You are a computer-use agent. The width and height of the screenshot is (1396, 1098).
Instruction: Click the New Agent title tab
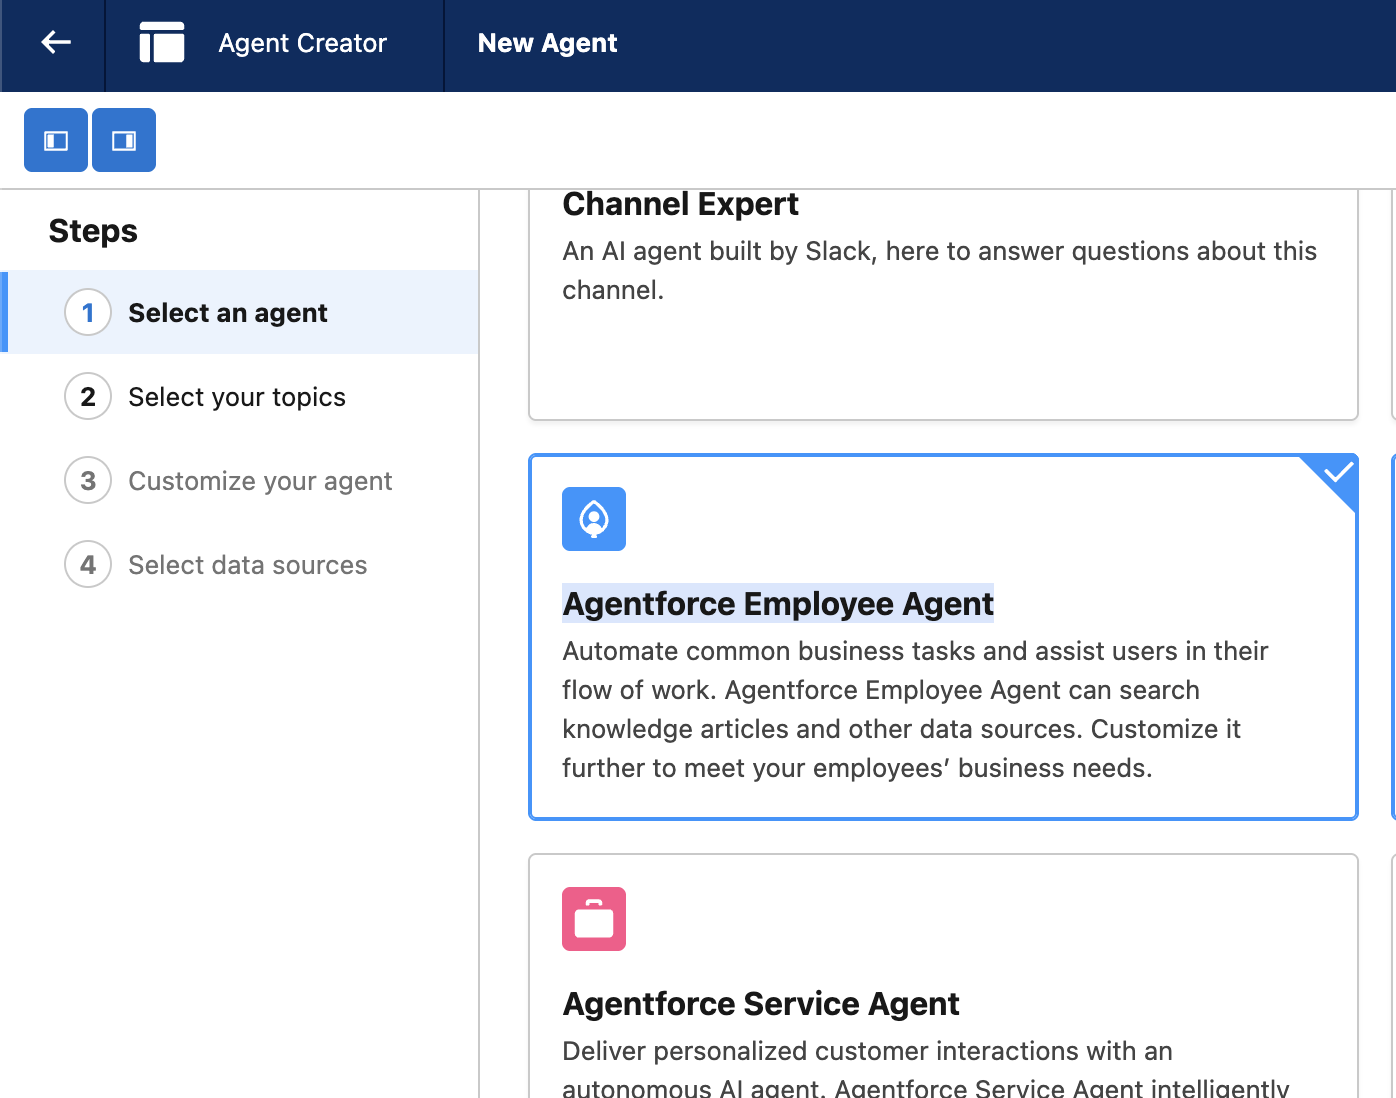pyautogui.click(x=547, y=43)
